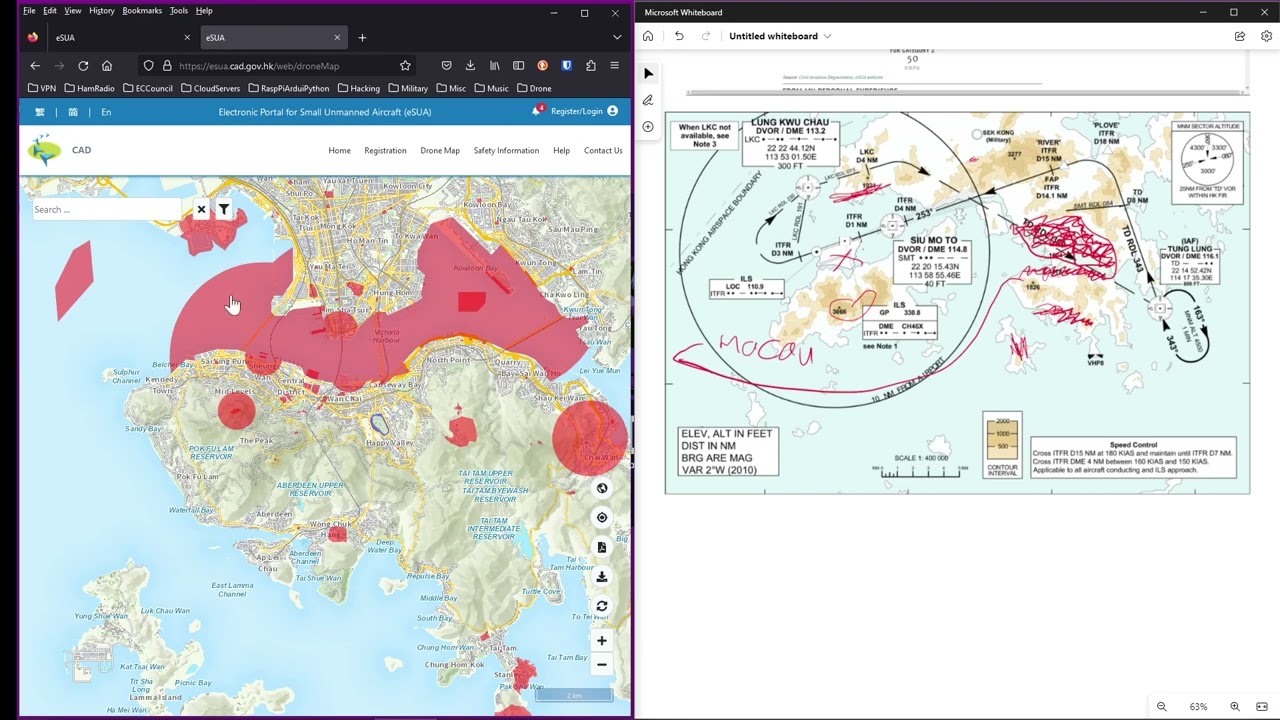Select the Whiteboard pen inking tool
This screenshot has width=1280, height=720.
coord(648,100)
